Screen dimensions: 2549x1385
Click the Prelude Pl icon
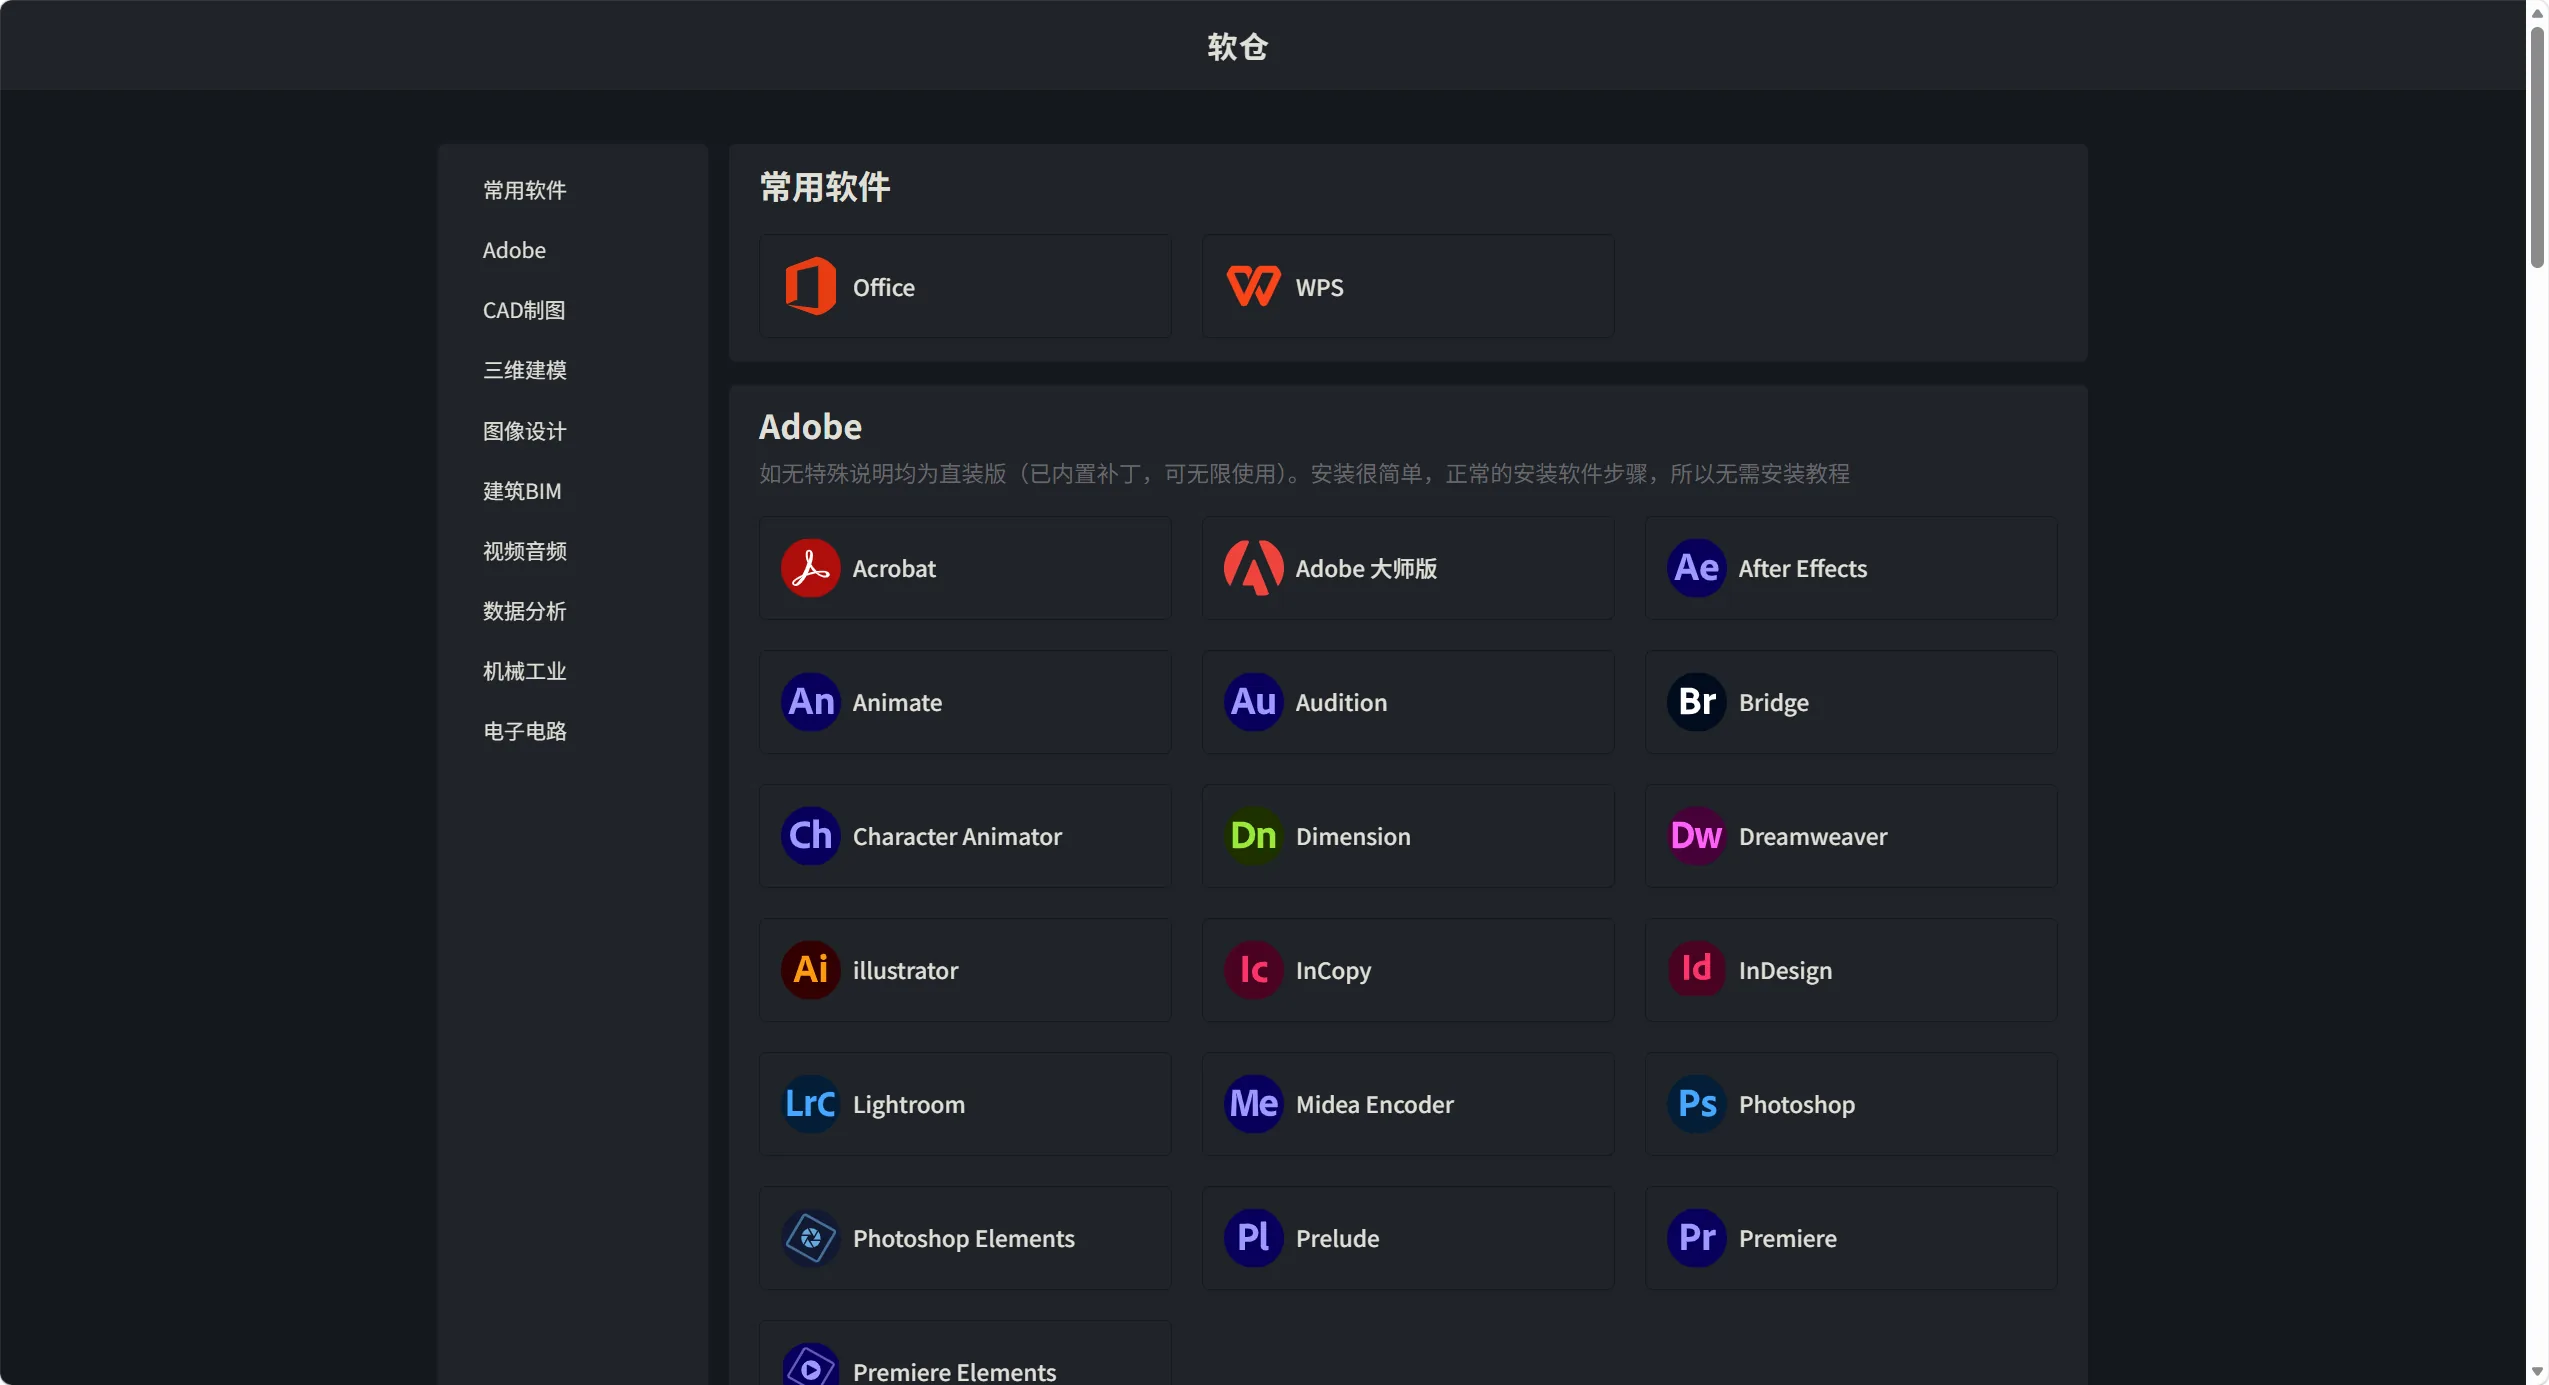pos(1253,1238)
